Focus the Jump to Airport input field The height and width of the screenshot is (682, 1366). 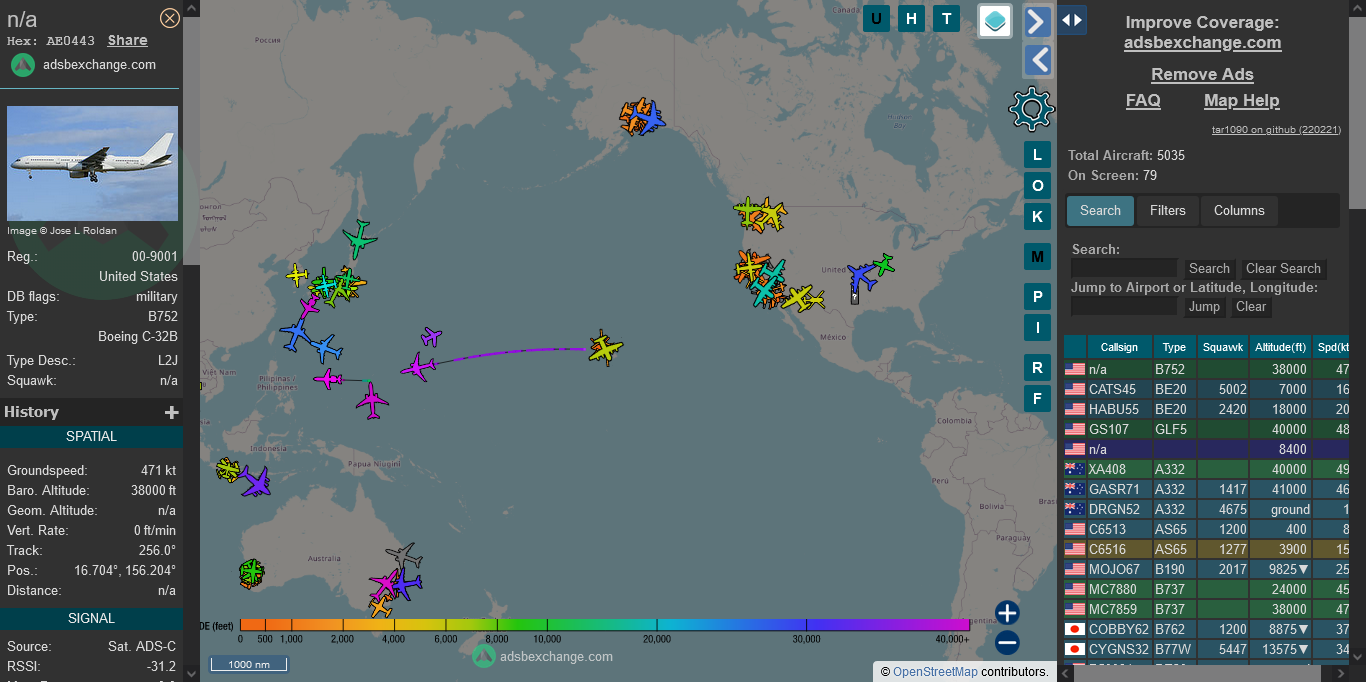coord(1124,307)
